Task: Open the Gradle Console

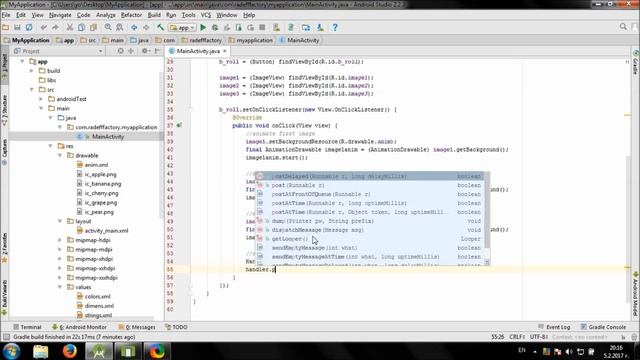Action: pos(603,327)
